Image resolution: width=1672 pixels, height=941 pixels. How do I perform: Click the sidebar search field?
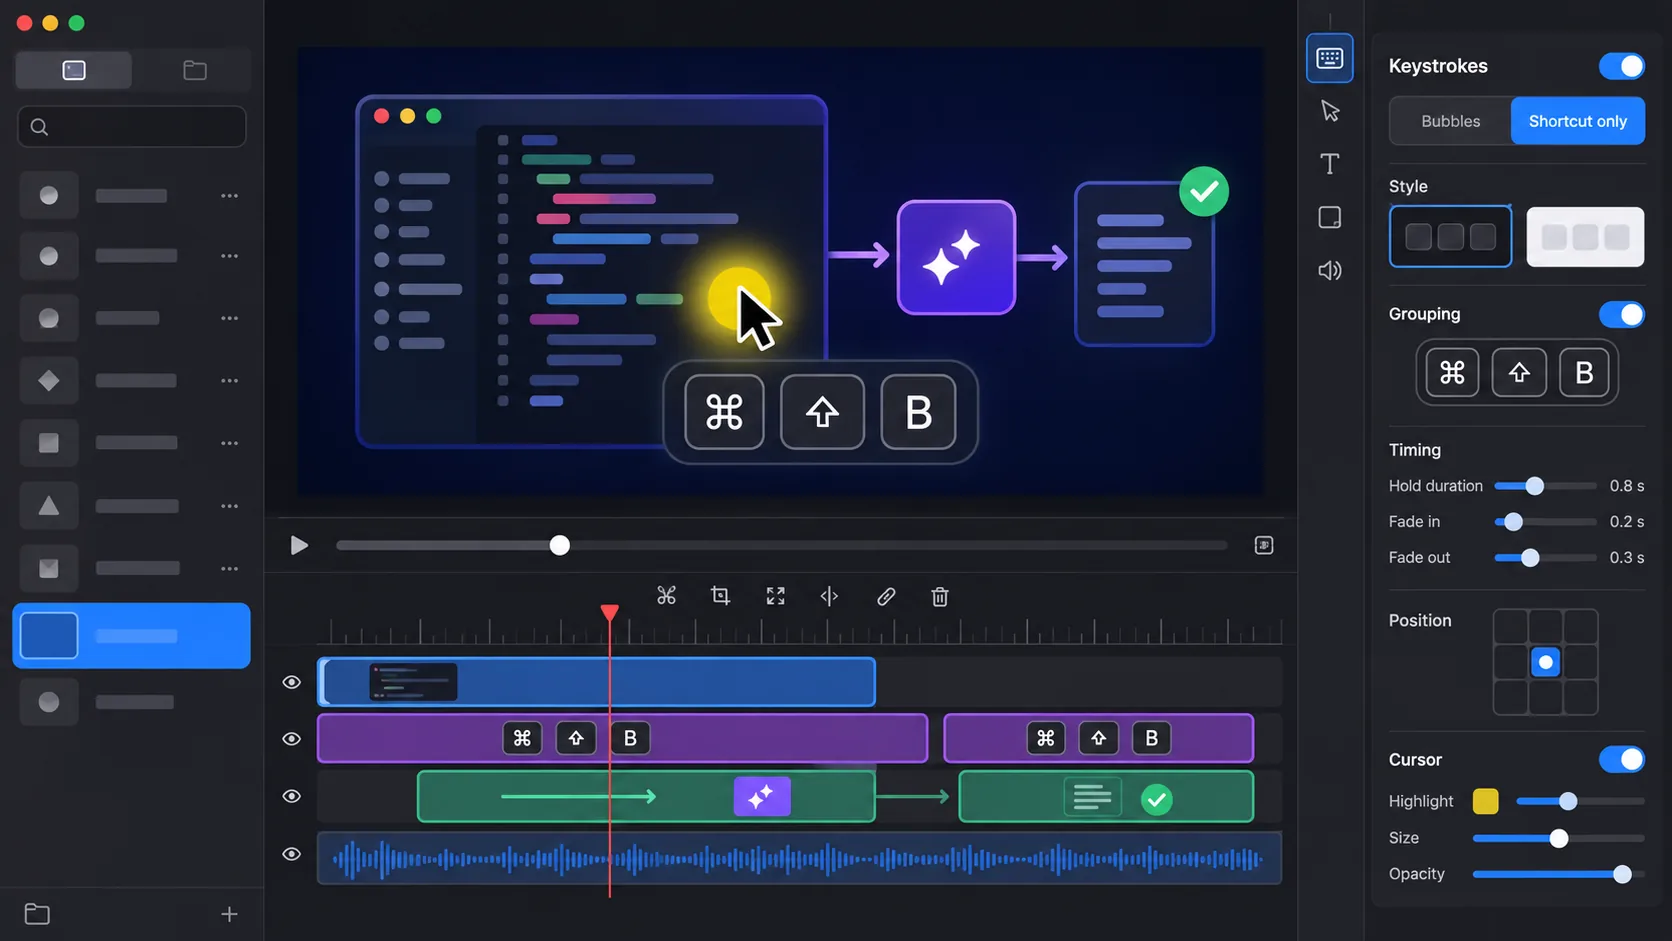pos(132,127)
